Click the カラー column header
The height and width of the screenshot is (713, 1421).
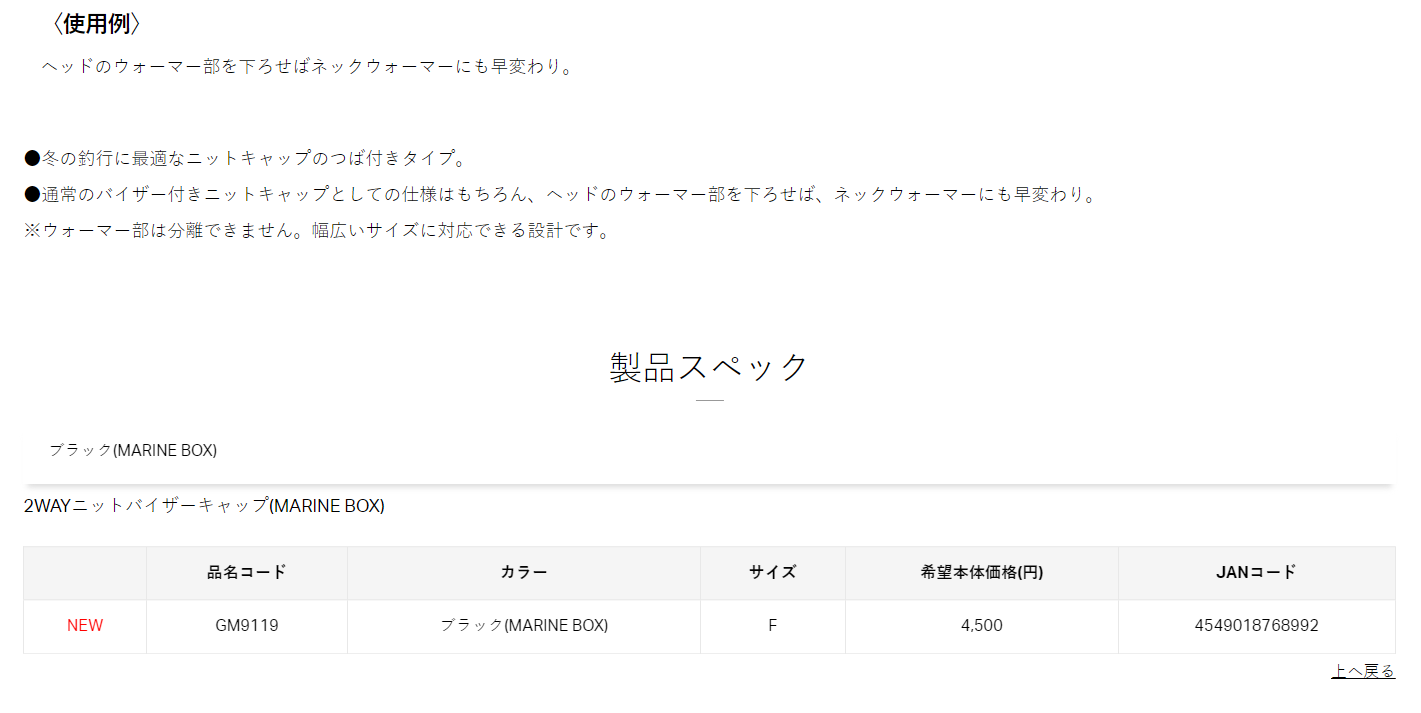(523, 572)
